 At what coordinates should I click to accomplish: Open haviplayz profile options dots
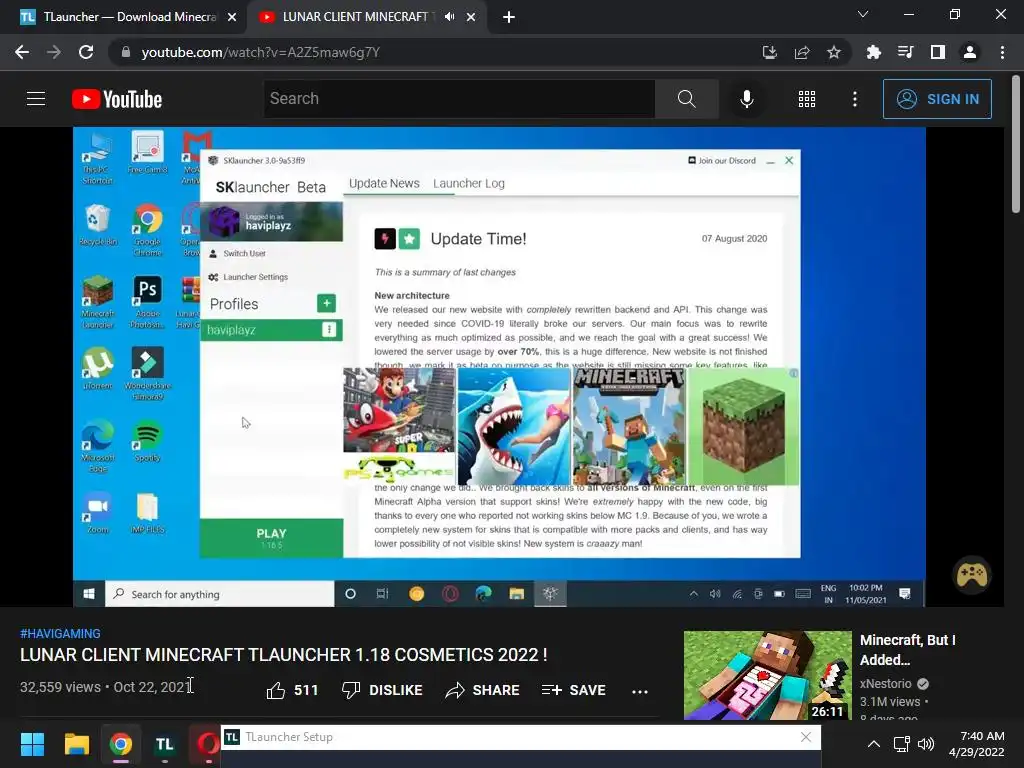click(329, 330)
